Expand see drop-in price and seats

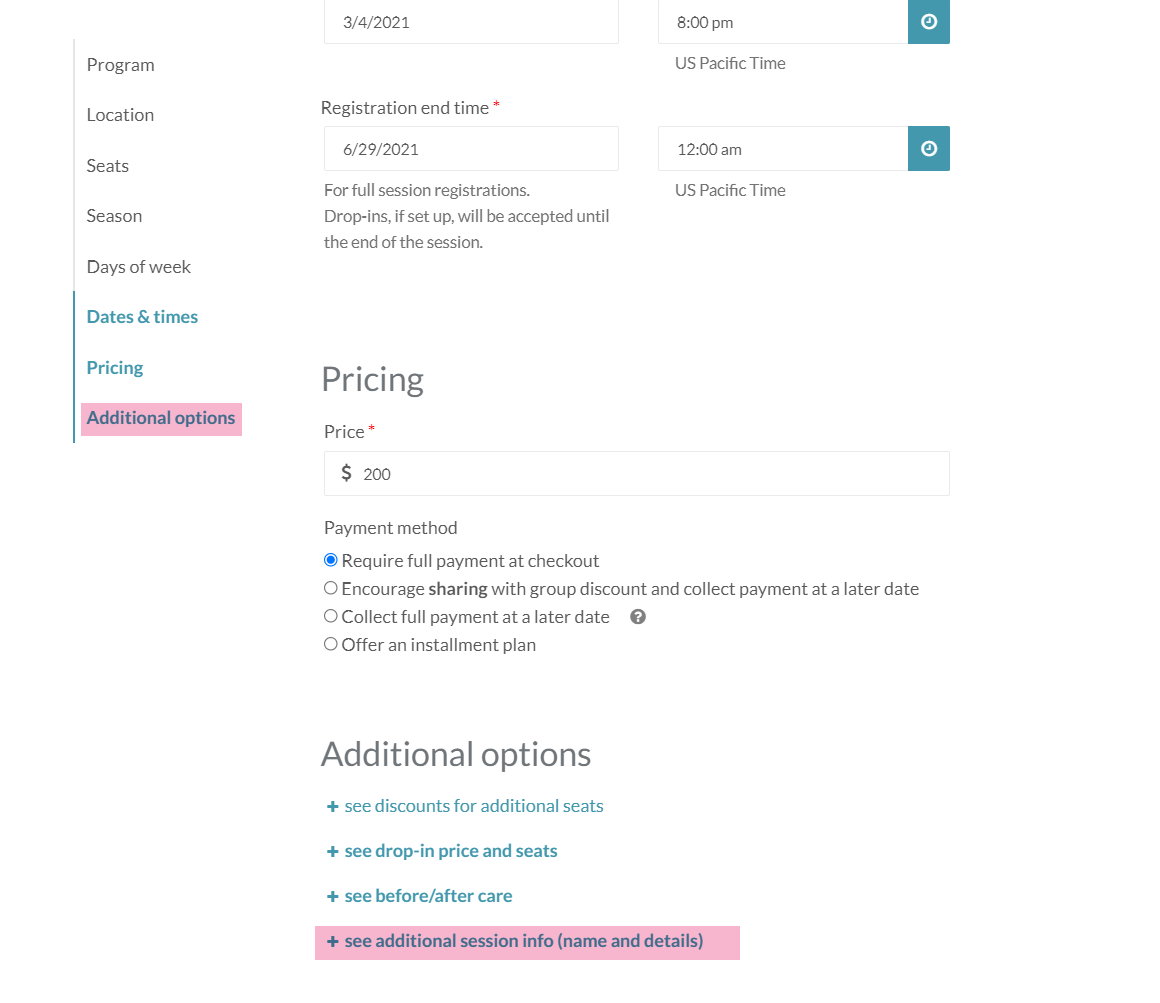tap(450, 851)
